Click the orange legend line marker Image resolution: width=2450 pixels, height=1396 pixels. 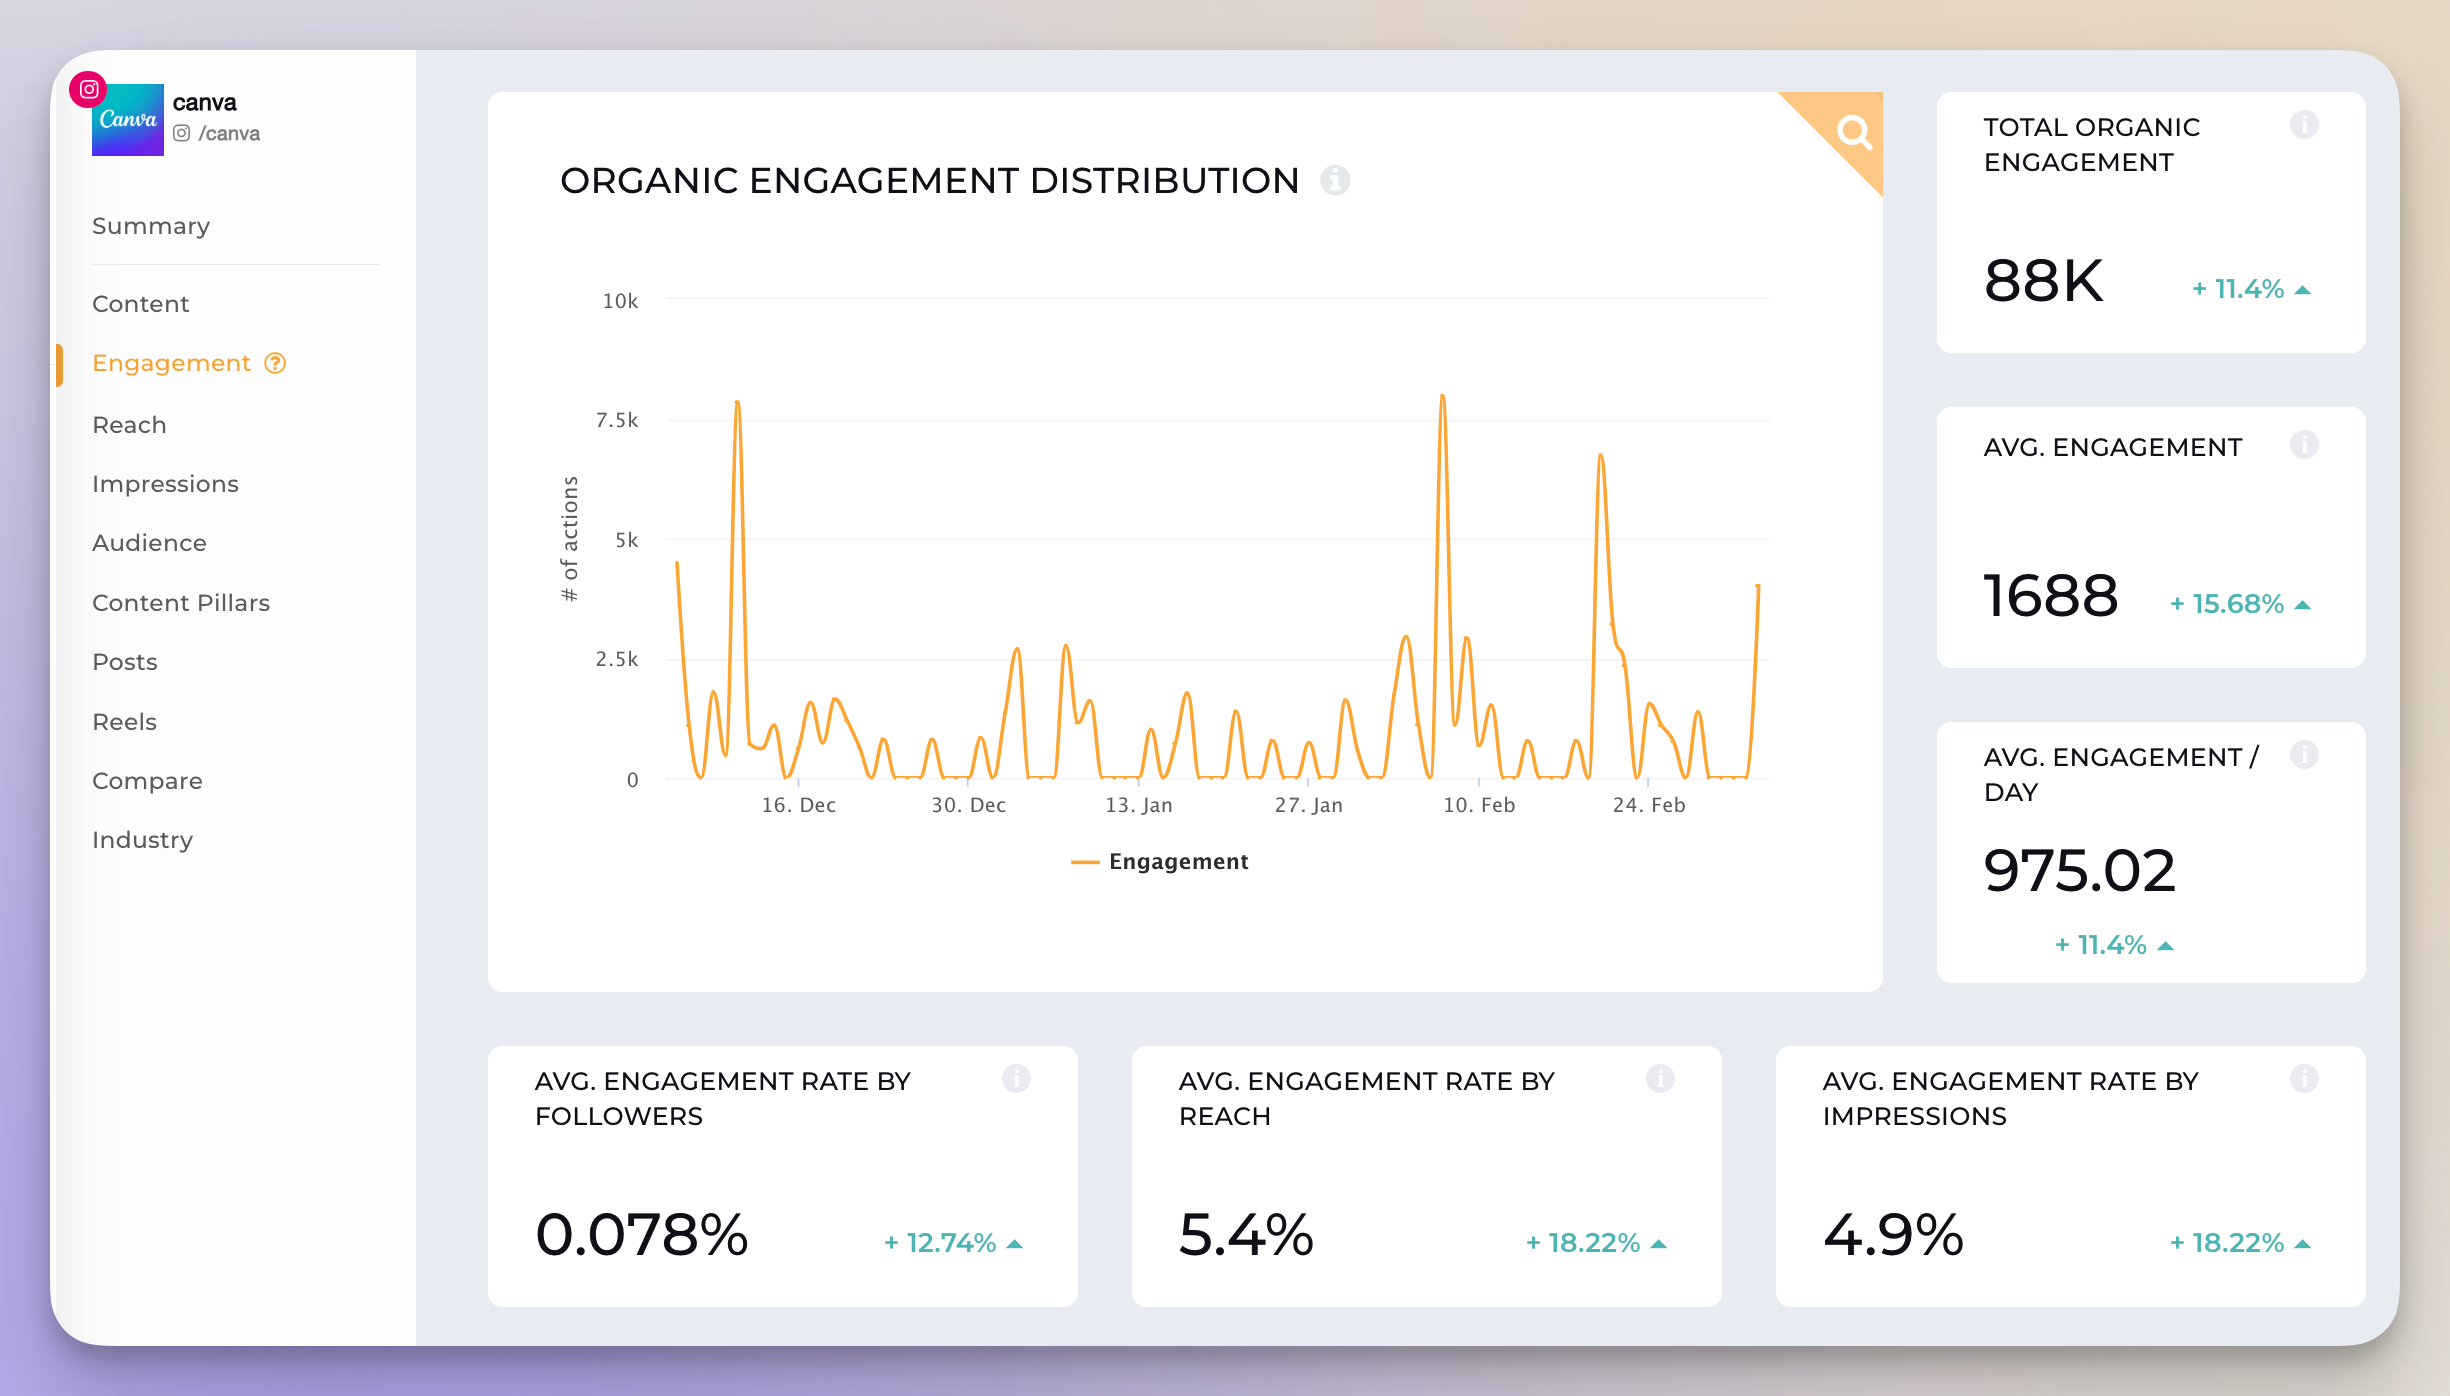[x=1085, y=862]
